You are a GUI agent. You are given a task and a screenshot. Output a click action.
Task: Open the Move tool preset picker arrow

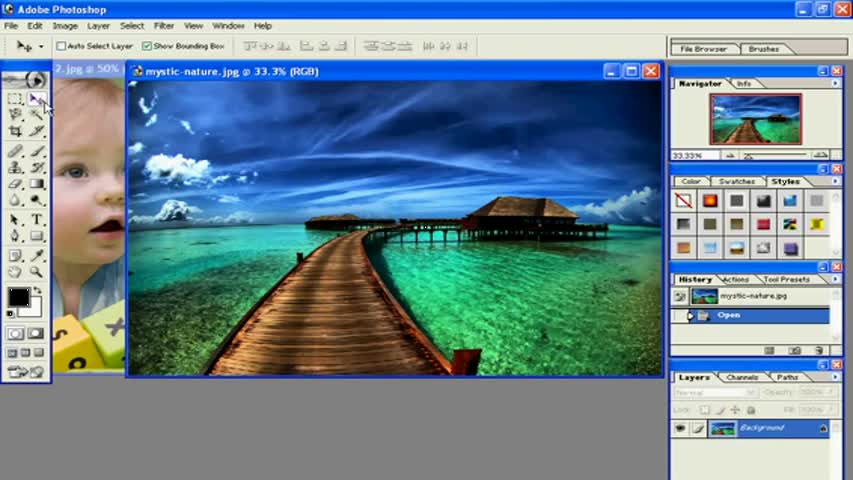pyautogui.click(x=41, y=47)
